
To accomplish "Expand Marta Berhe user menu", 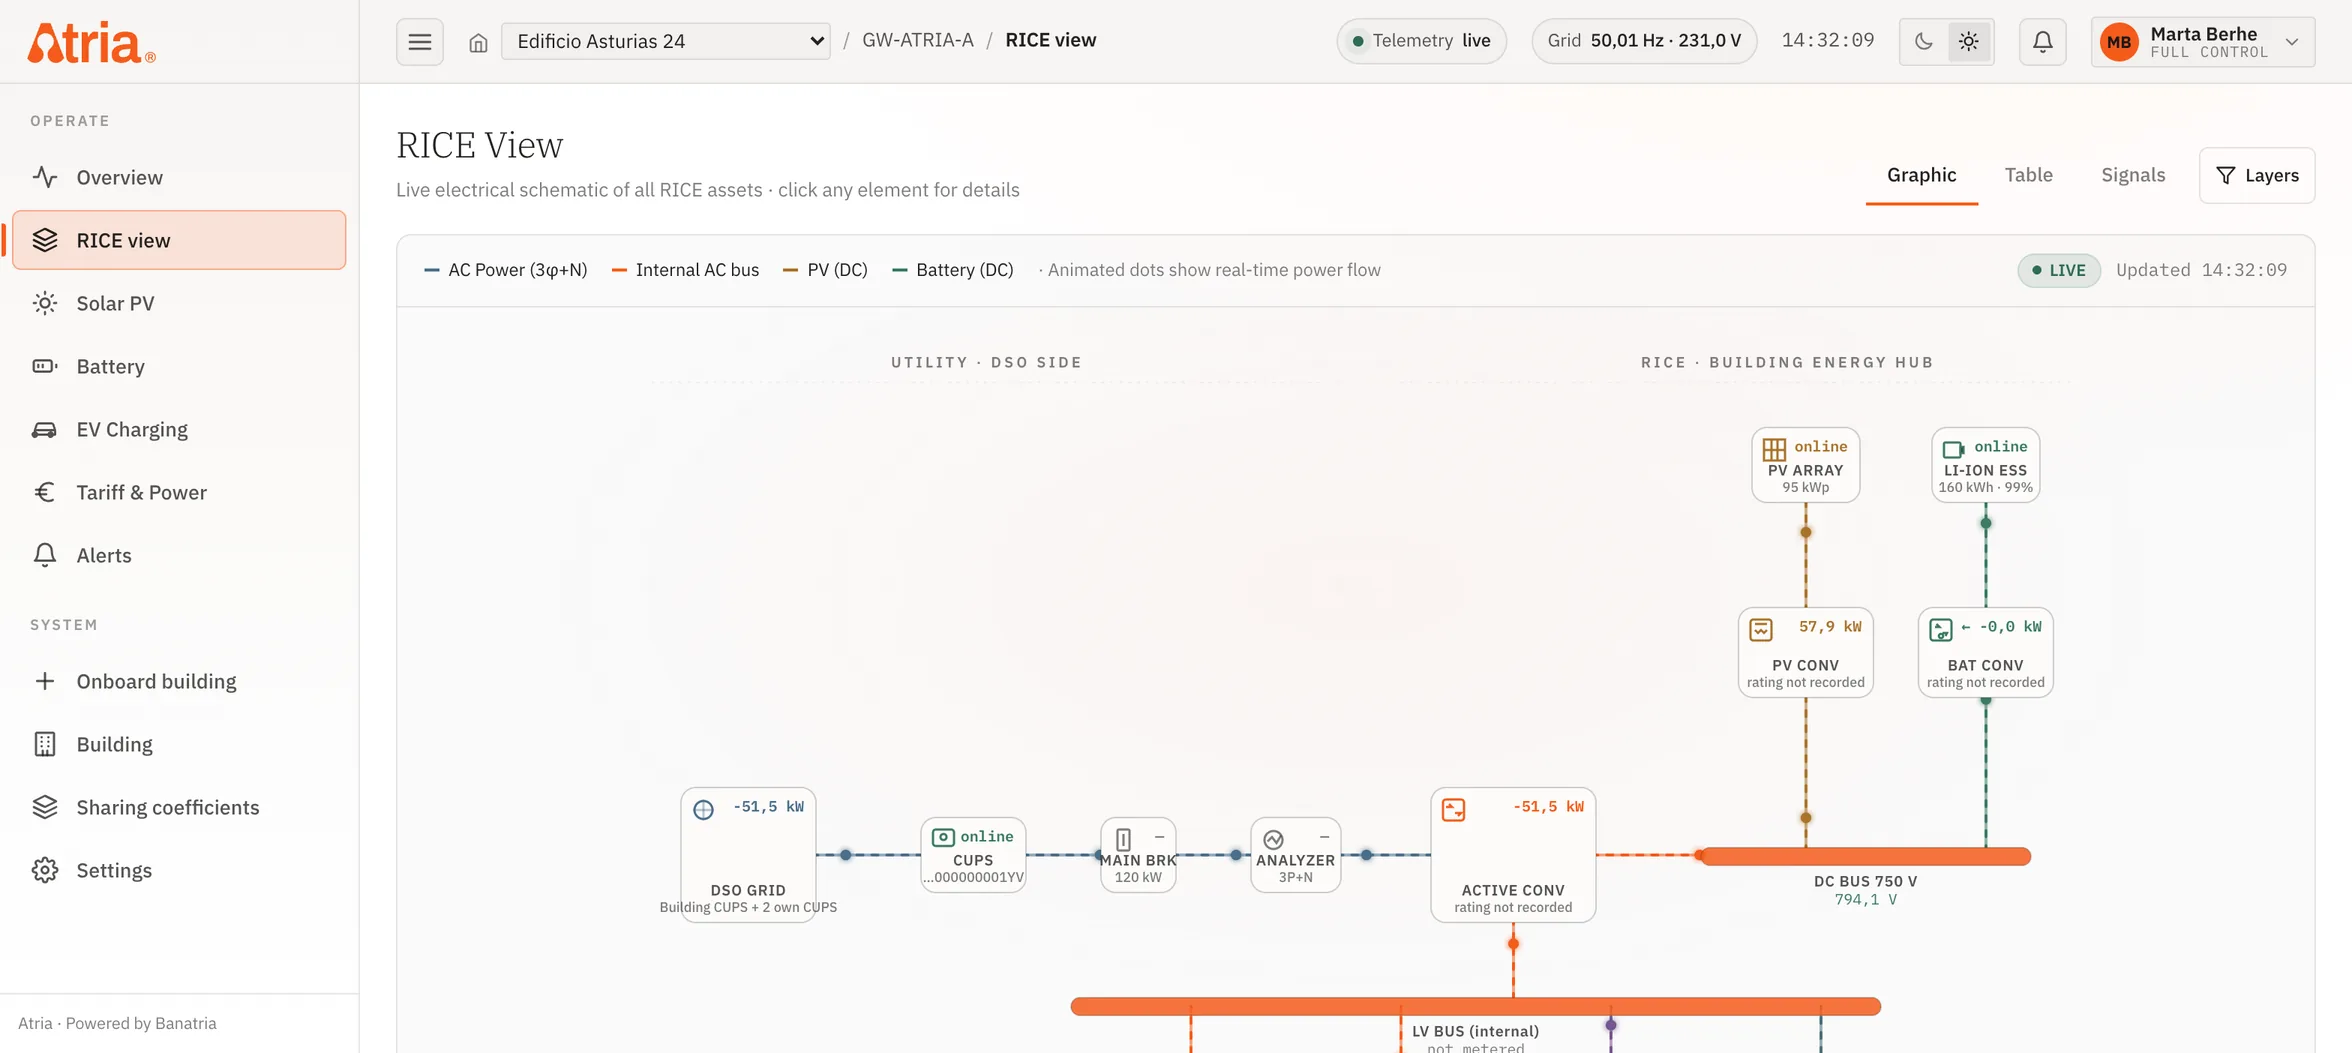I will click(2203, 42).
